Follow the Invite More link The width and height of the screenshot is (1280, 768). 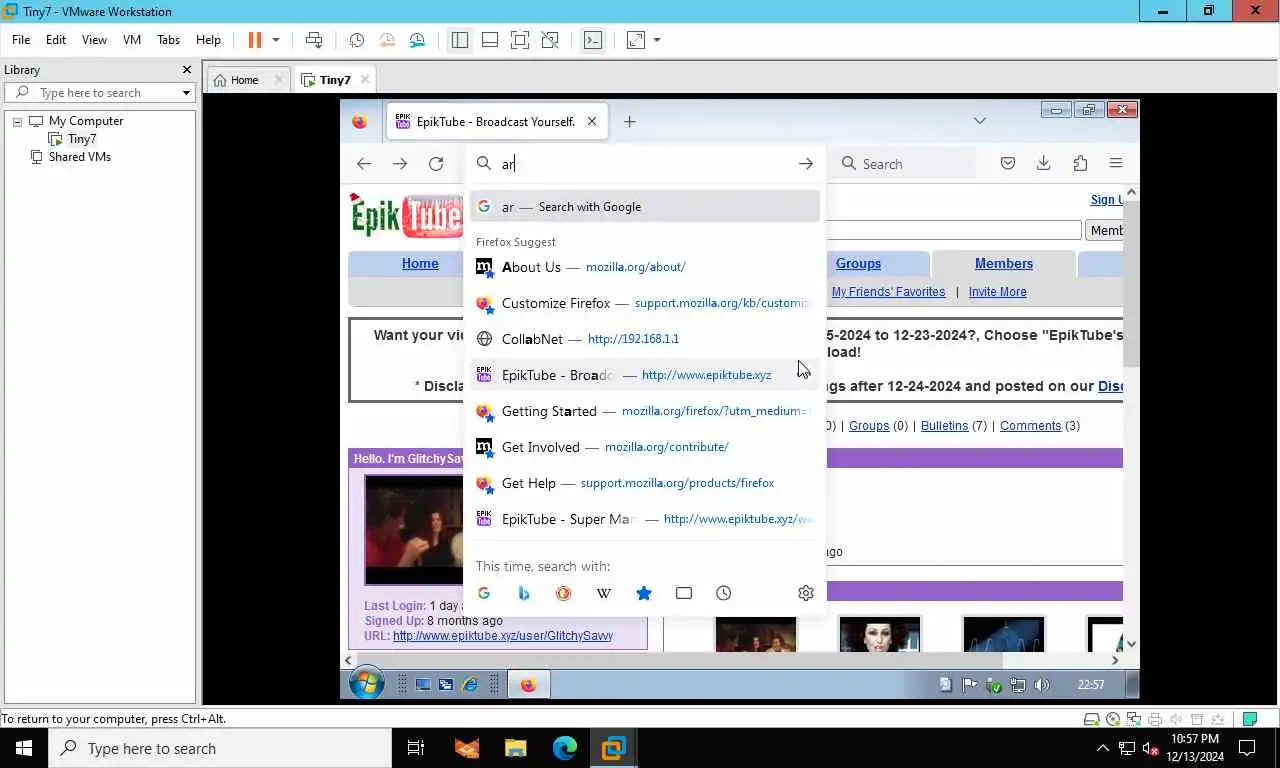[997, 292]
